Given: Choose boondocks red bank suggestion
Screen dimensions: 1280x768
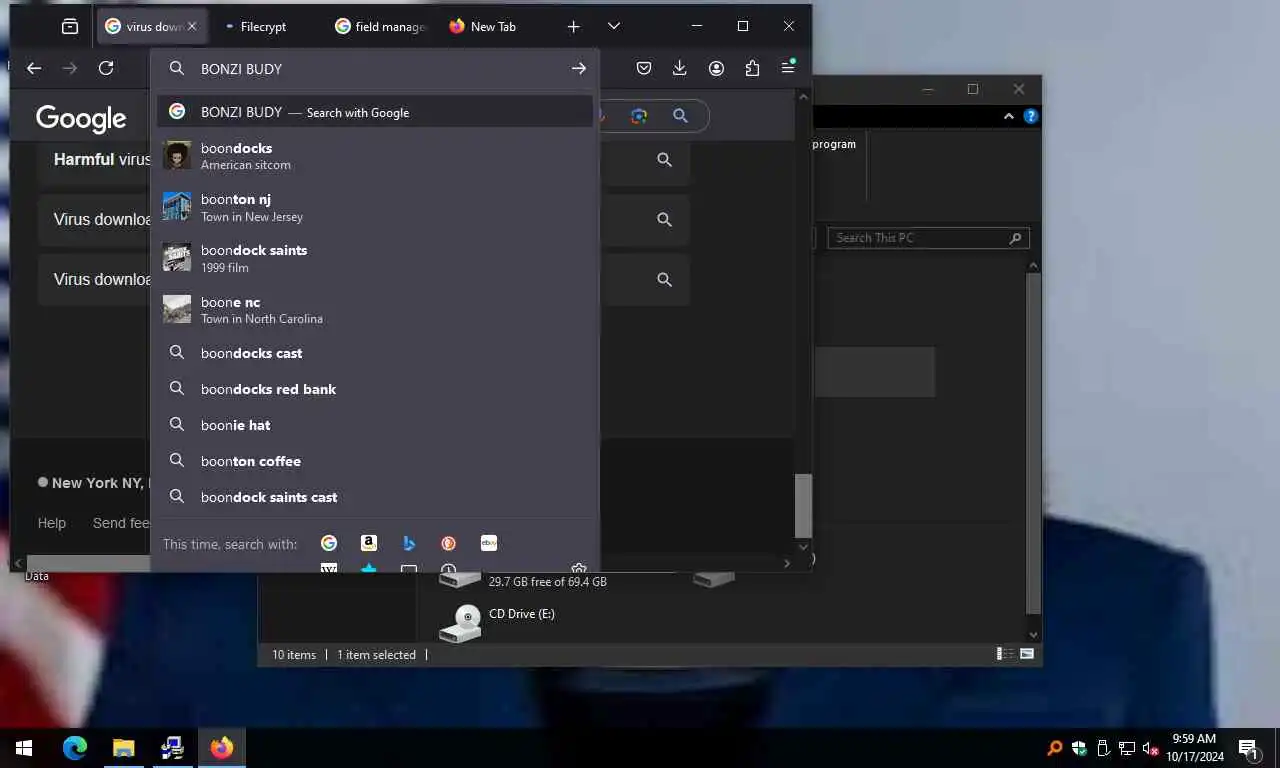Looking at the screenshot, I should 375,389.
